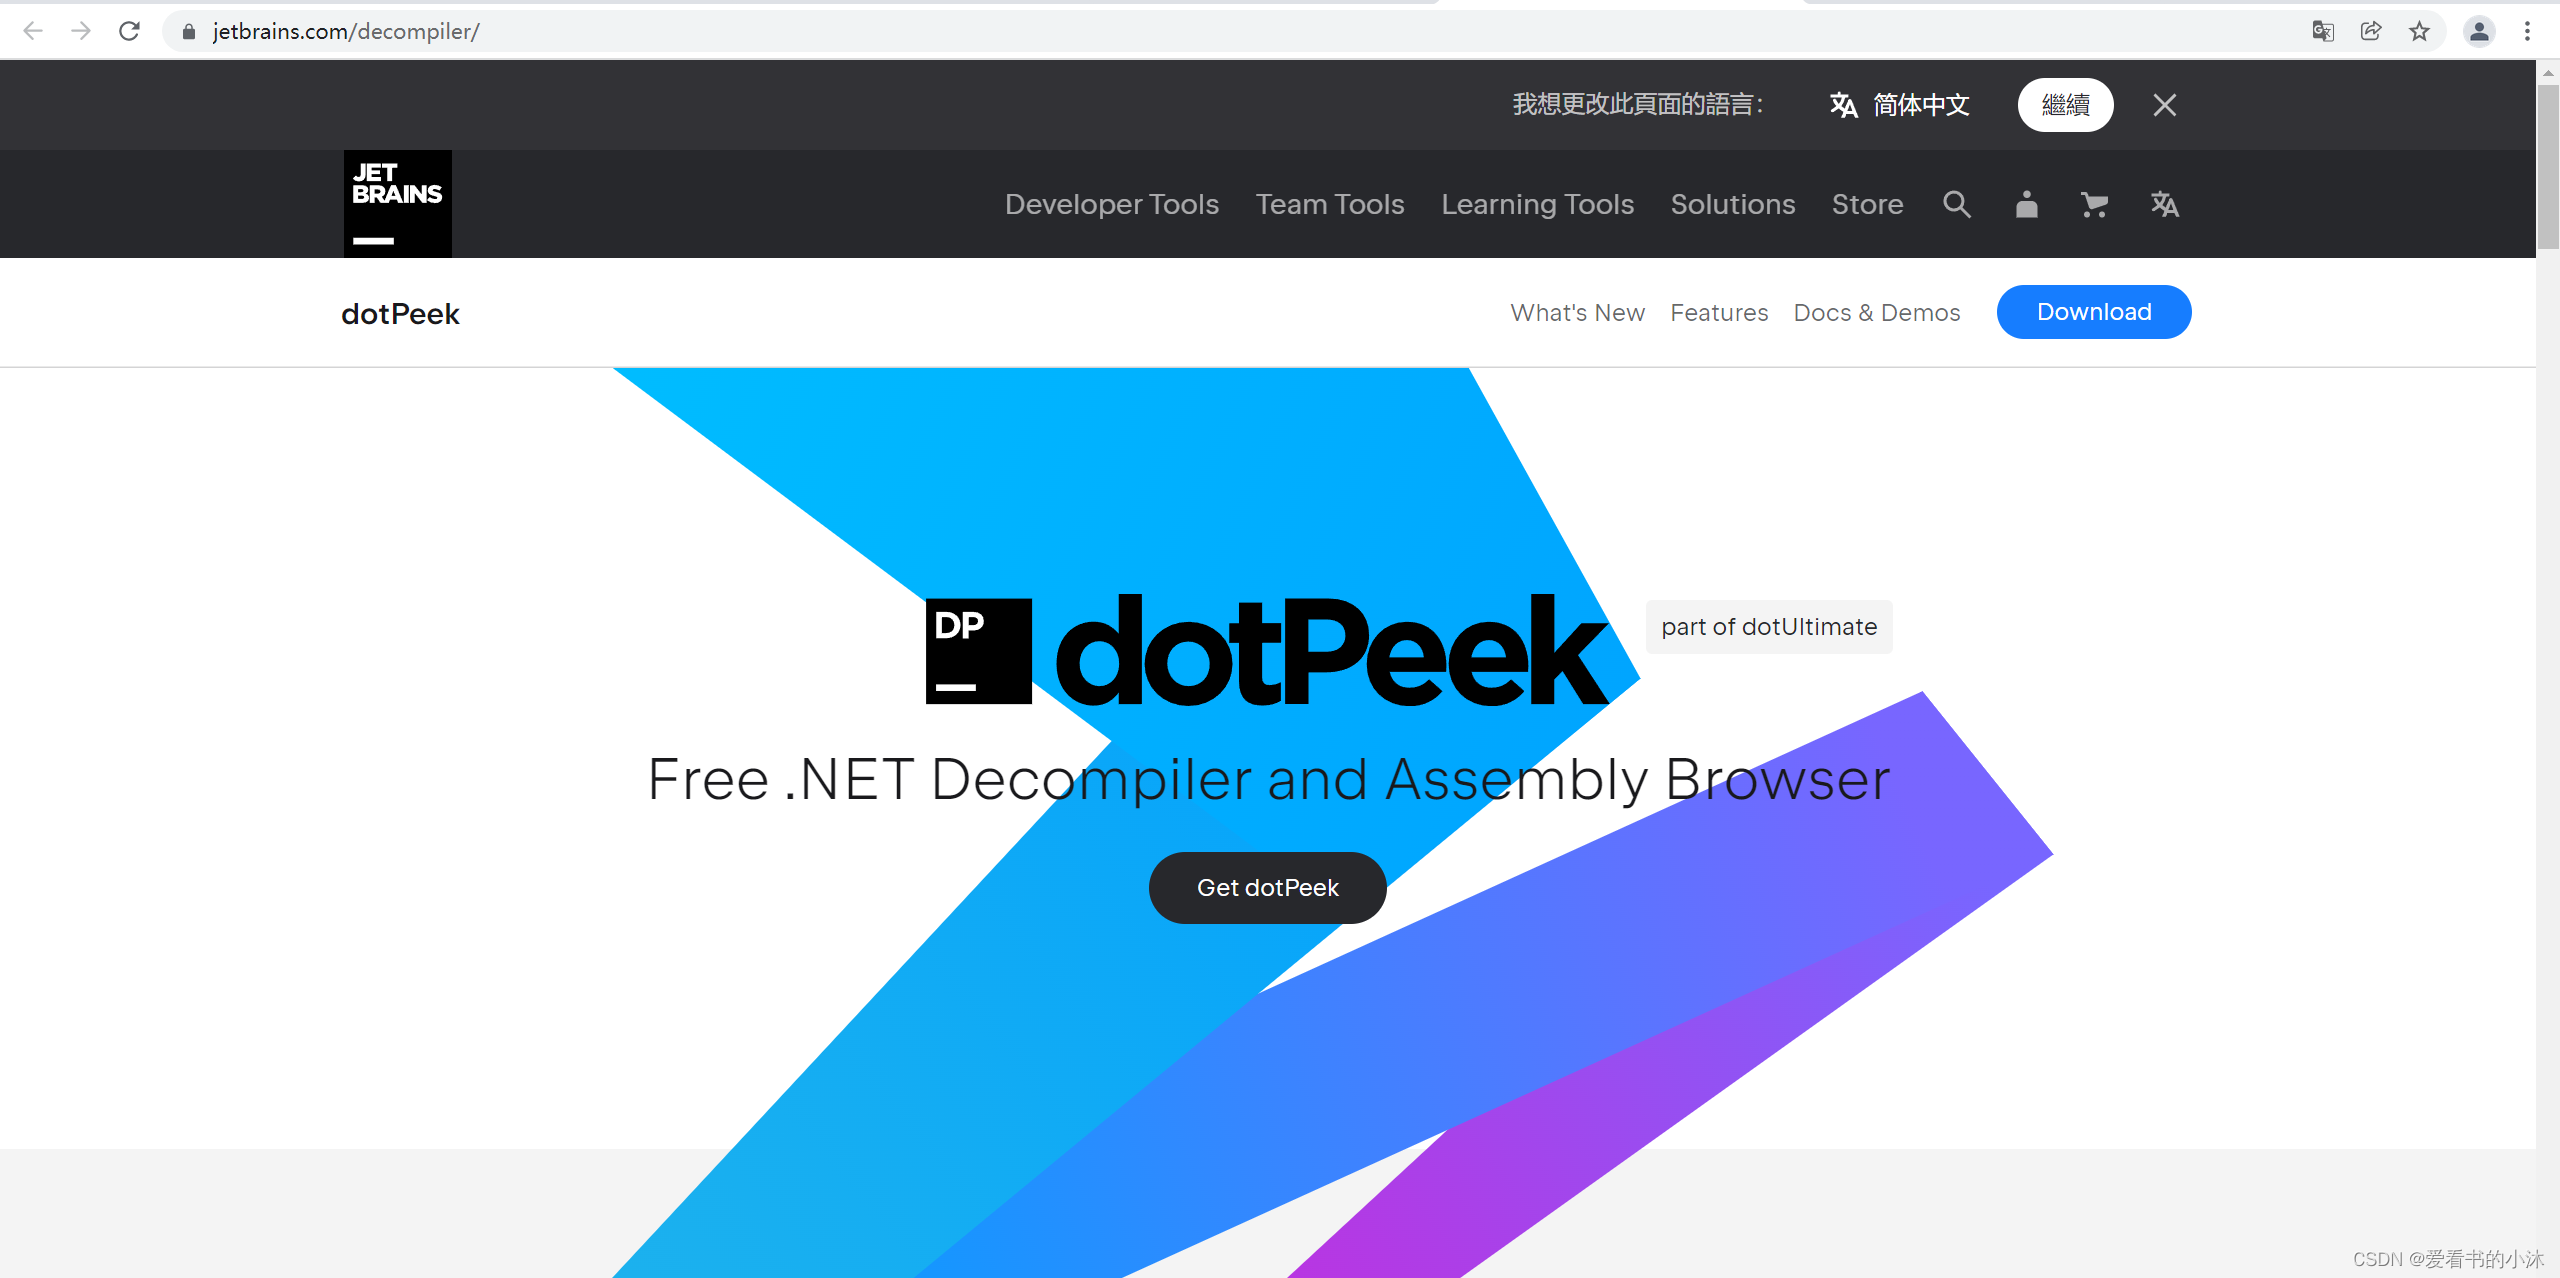This screenshot has height=1278, width=2560.
Task: Click Continue in language banner
Action: 2065,104
